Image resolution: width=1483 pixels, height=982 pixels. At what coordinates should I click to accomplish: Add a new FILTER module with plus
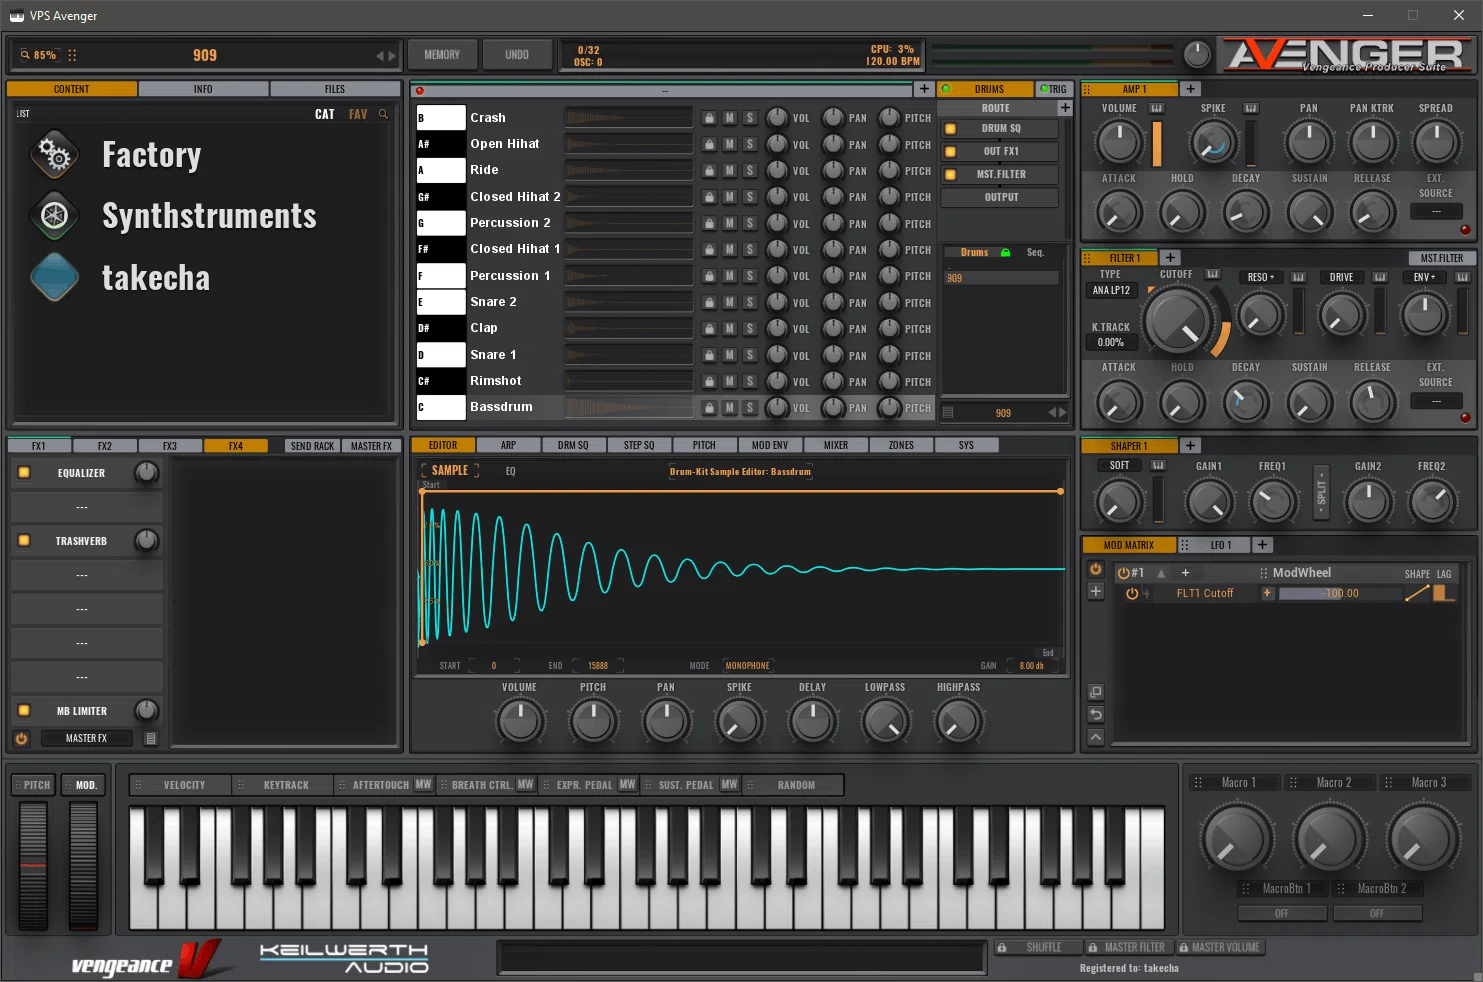point(1171,258)
